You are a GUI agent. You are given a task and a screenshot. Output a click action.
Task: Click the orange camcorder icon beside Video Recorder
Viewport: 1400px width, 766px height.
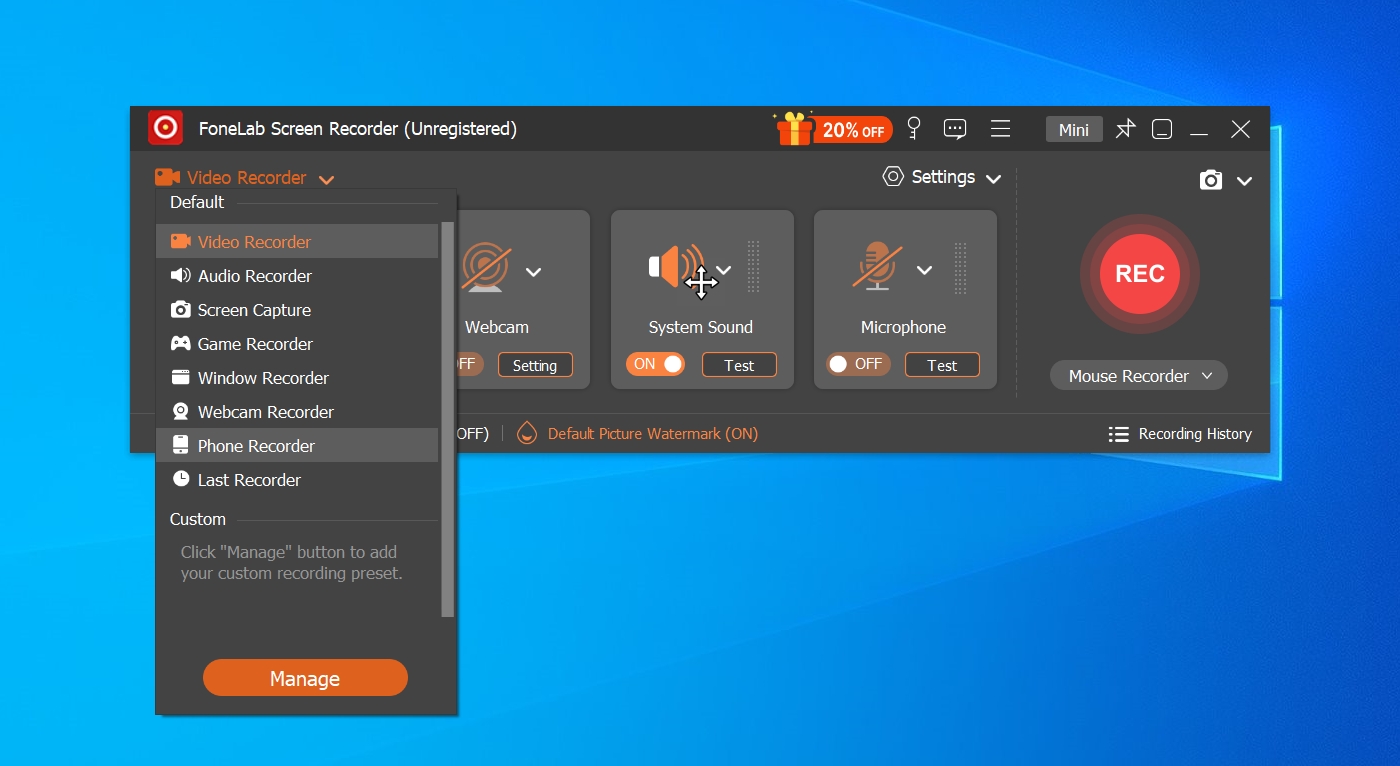[x=167, y=177]
